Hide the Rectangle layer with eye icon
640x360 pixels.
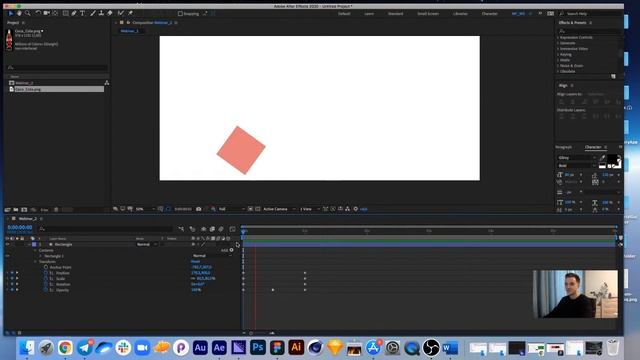7,244
